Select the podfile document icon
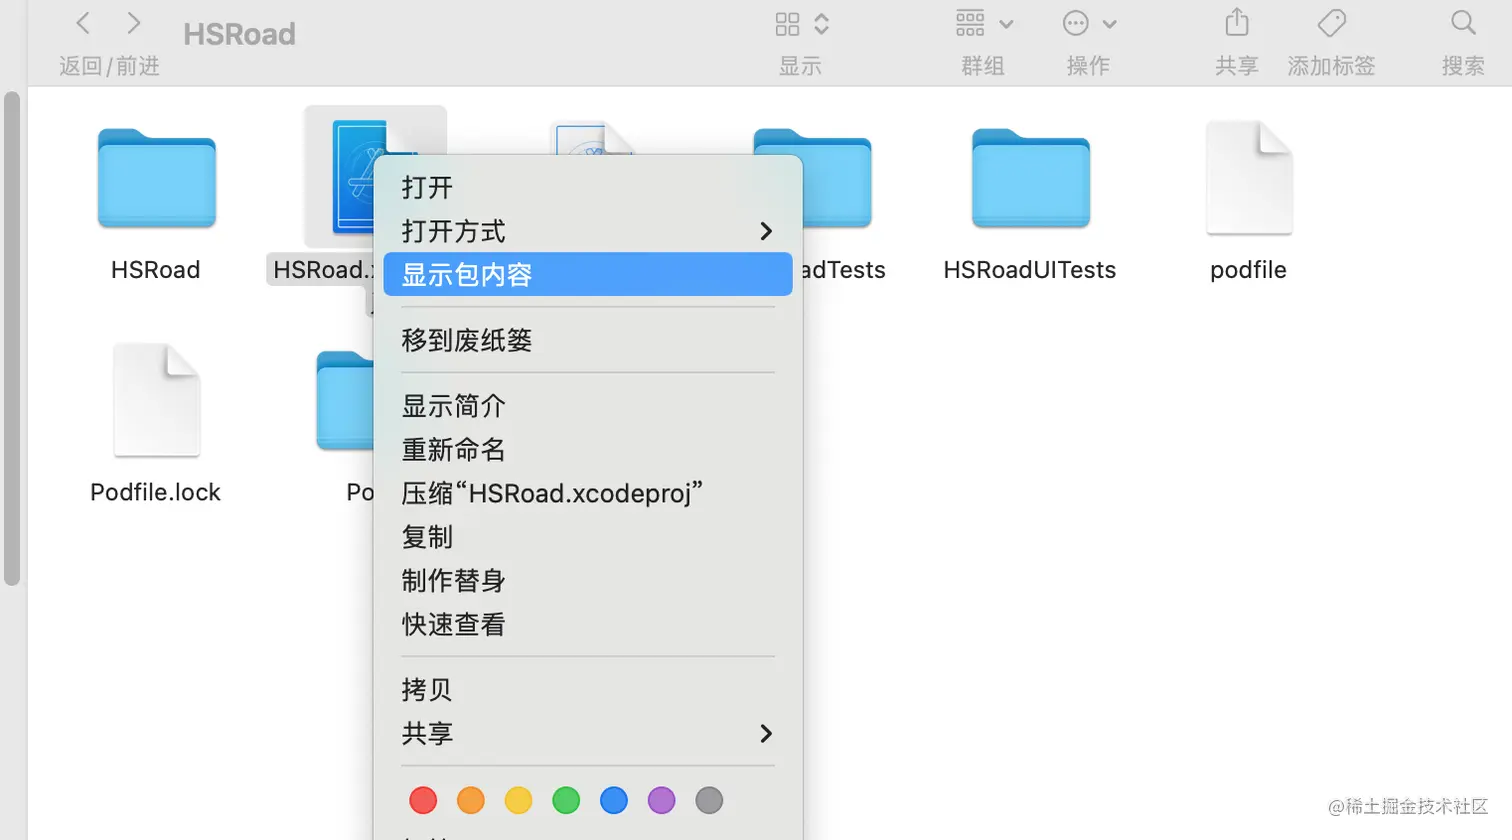Image resolution: width=1512 pixels, height=840 pixels. point(1249,178)
